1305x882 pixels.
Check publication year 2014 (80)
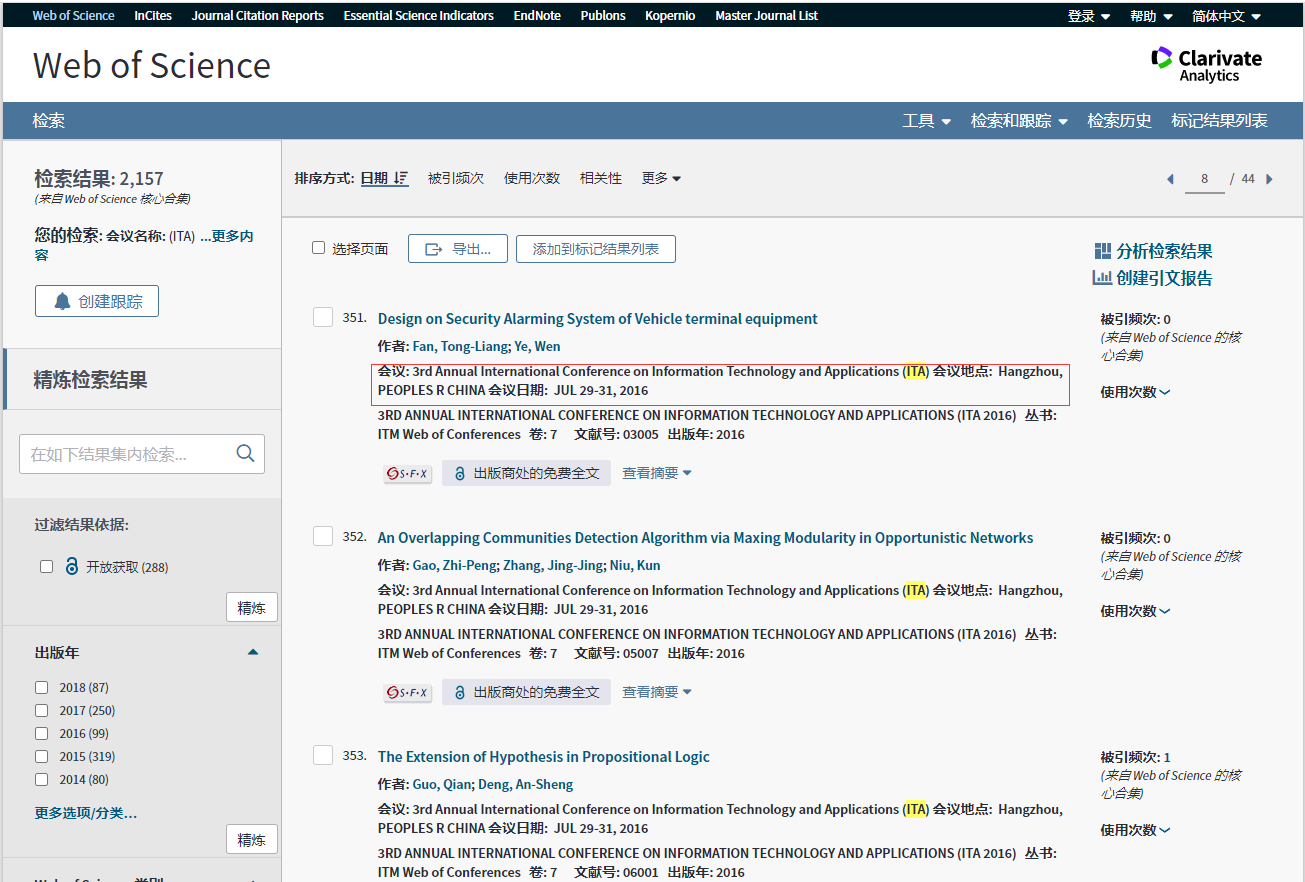click(42, 779)
